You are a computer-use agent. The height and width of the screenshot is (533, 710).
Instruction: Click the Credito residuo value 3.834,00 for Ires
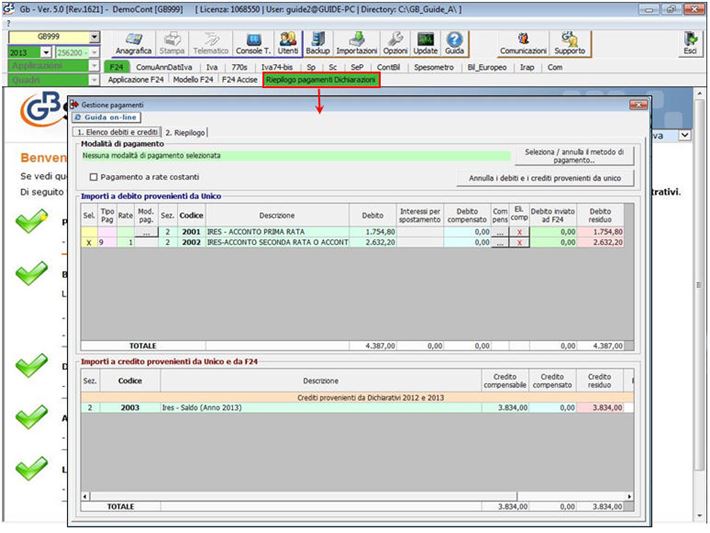point(600,408)
